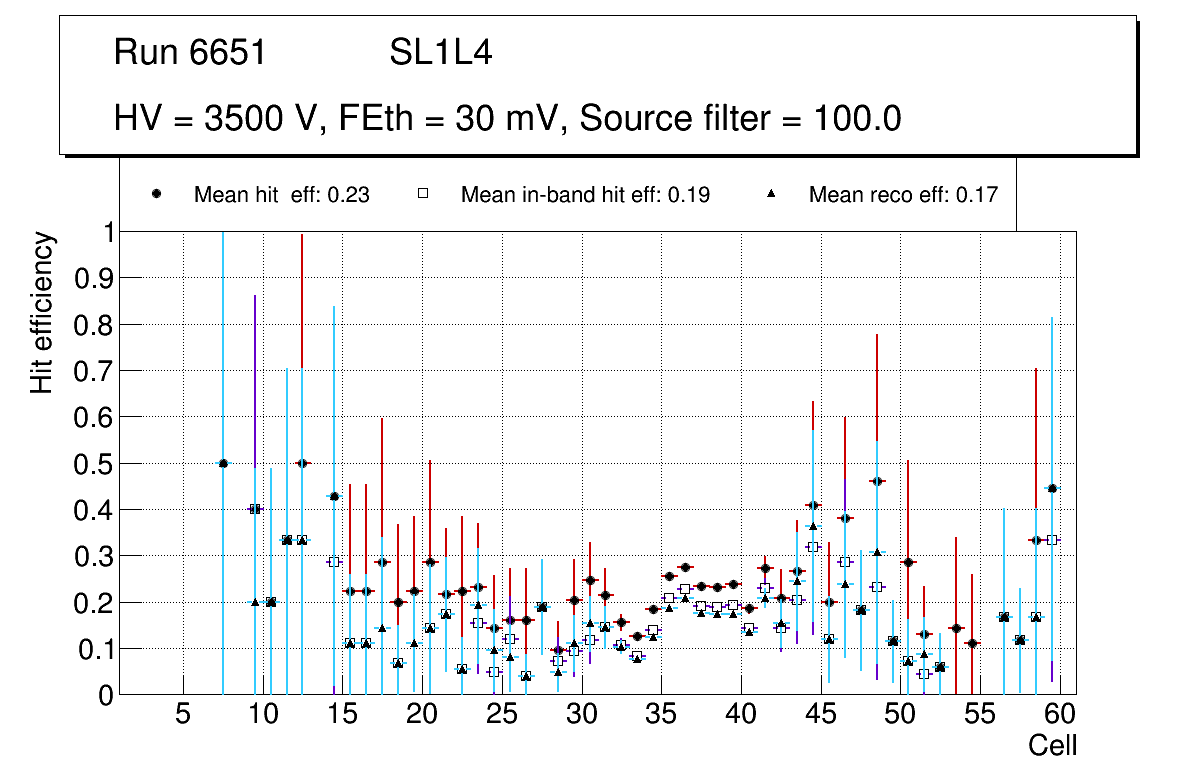Viewport: 1196px width, 772px height.
Task: Select the 'Hit efficiency' y-axis title
Action: (41, 312)
